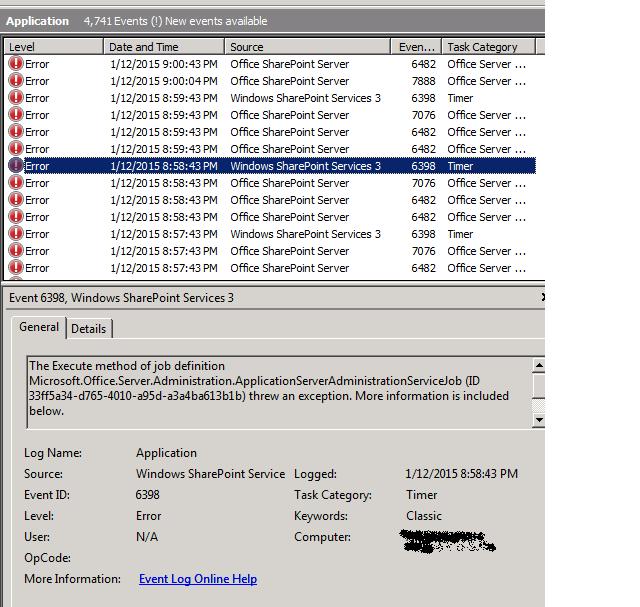This screenshot has height=607, width=640.
Task: Sort events by Level column header
Action: [53, 47]
